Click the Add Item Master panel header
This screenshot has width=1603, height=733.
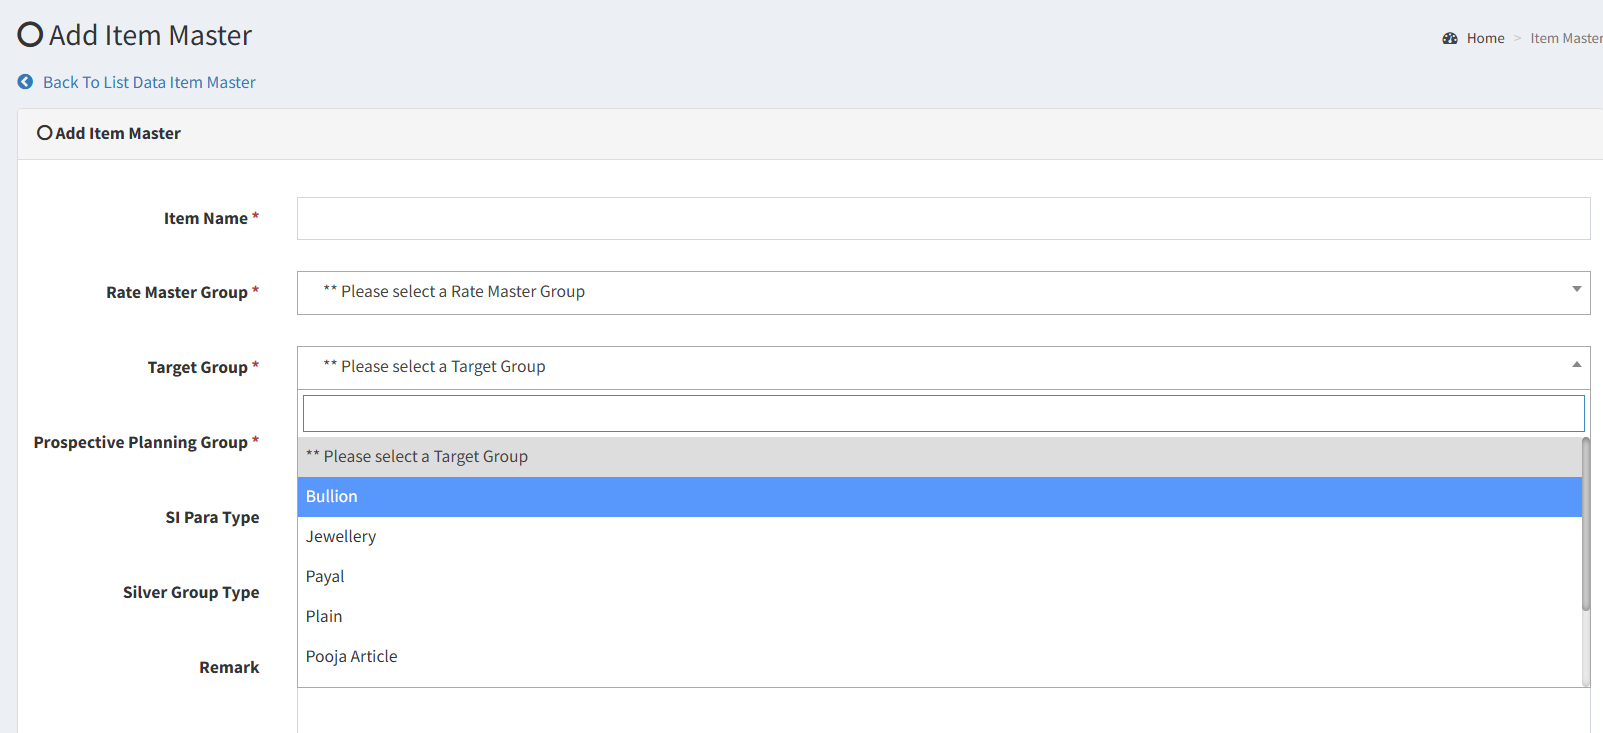pyautogui.click(x=810, y=134)
